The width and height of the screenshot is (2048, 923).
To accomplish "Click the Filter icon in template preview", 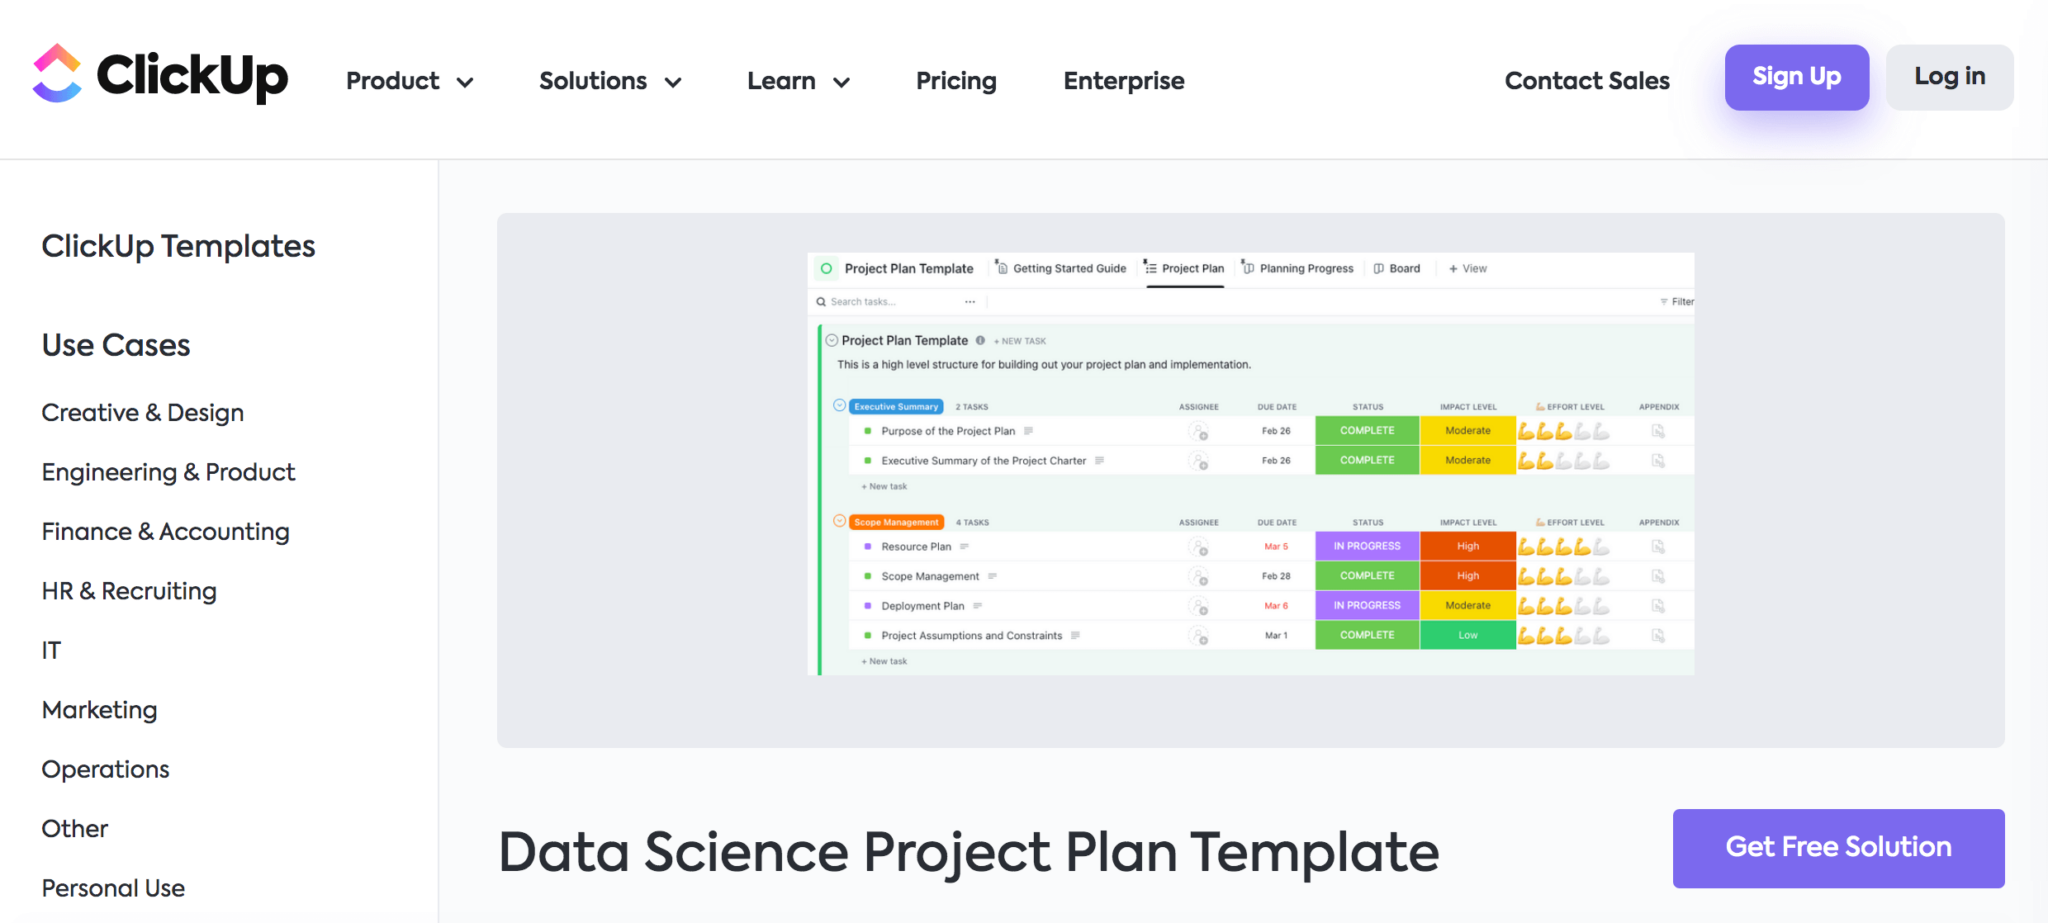I will (1664, 302).
